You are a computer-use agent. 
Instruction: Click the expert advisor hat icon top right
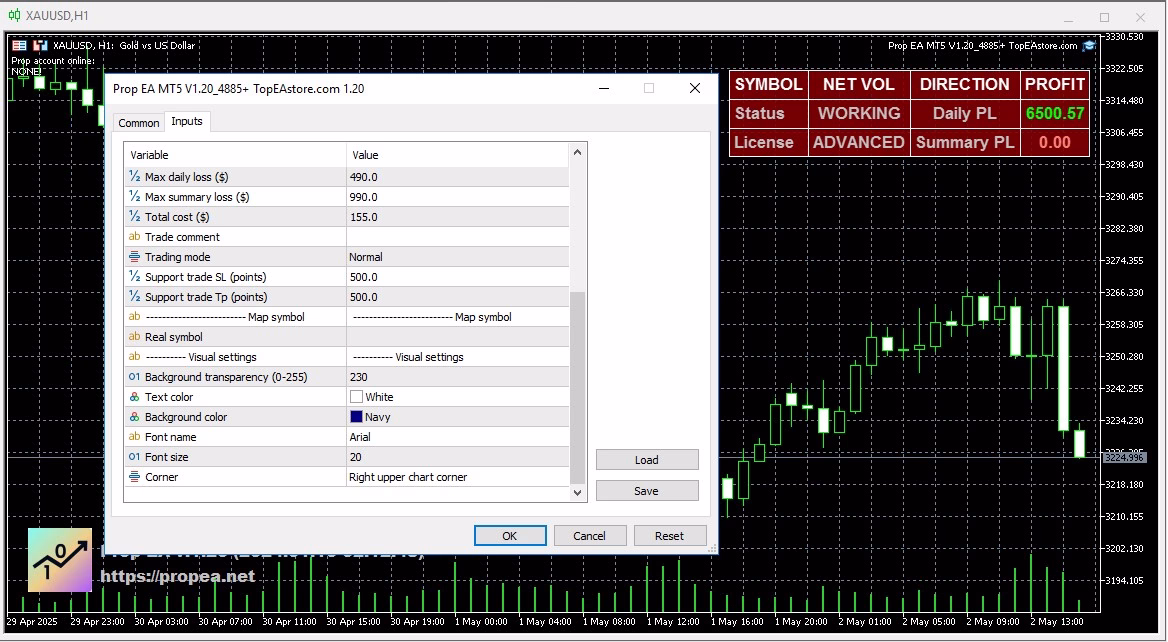click(1089, 45)
